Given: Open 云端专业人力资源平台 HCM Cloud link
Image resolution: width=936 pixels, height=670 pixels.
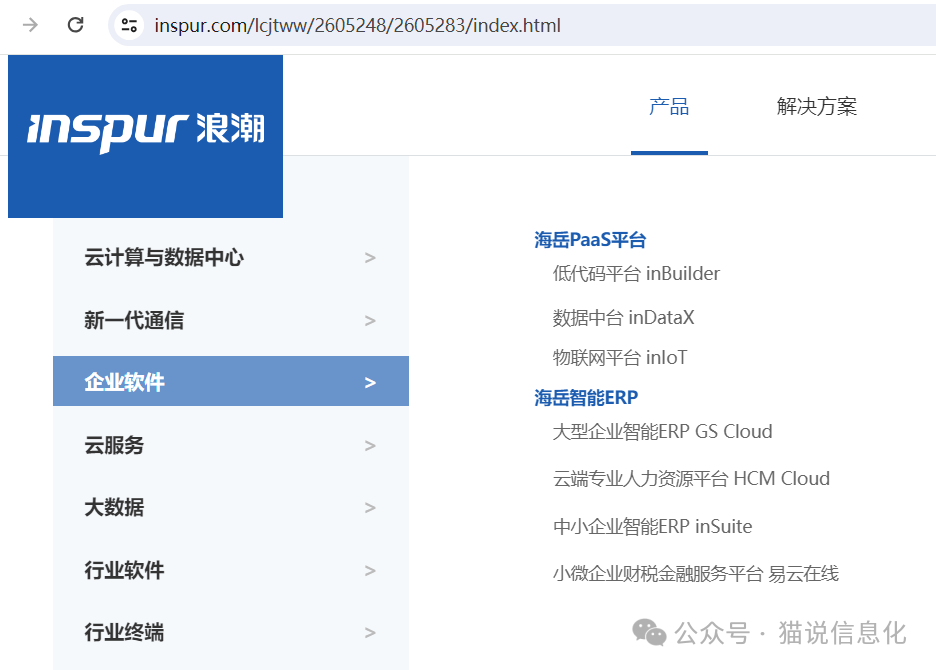Looking at the screenshot, I should (x=691, y=479).
